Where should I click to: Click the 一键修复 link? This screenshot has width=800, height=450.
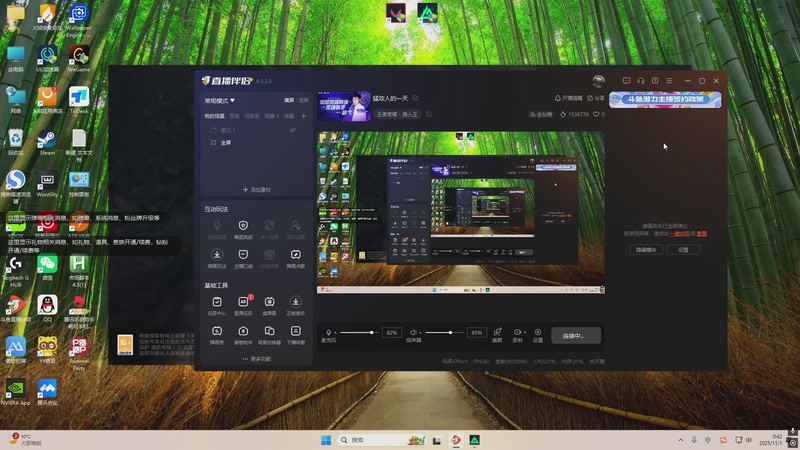[x=679, y=234]
